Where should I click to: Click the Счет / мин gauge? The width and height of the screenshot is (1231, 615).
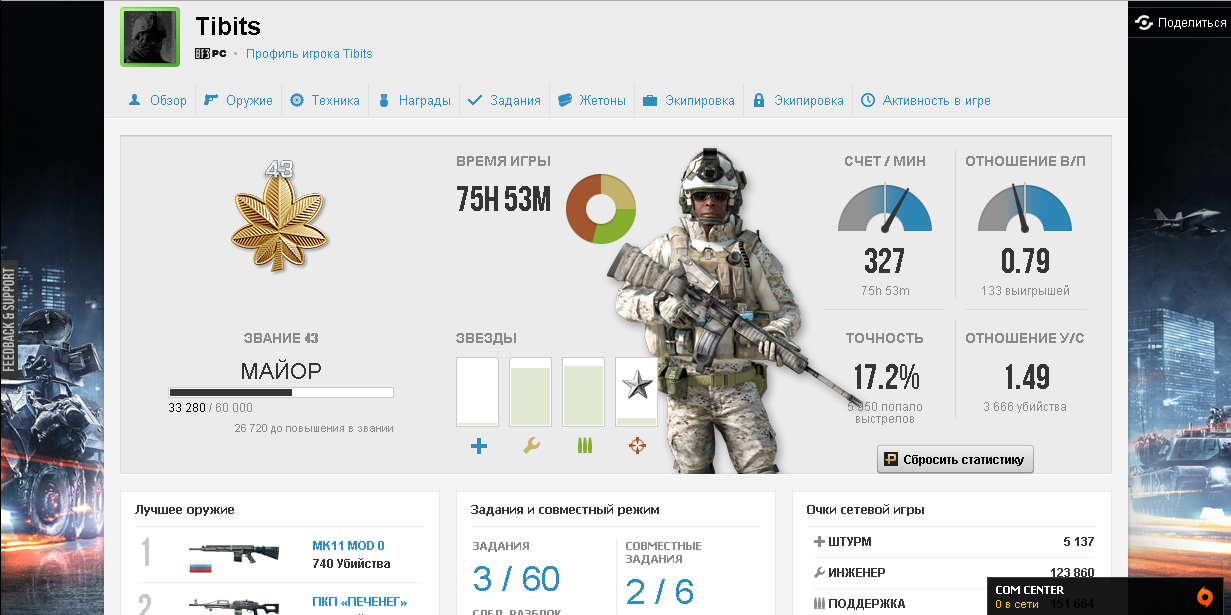point(884,207)
